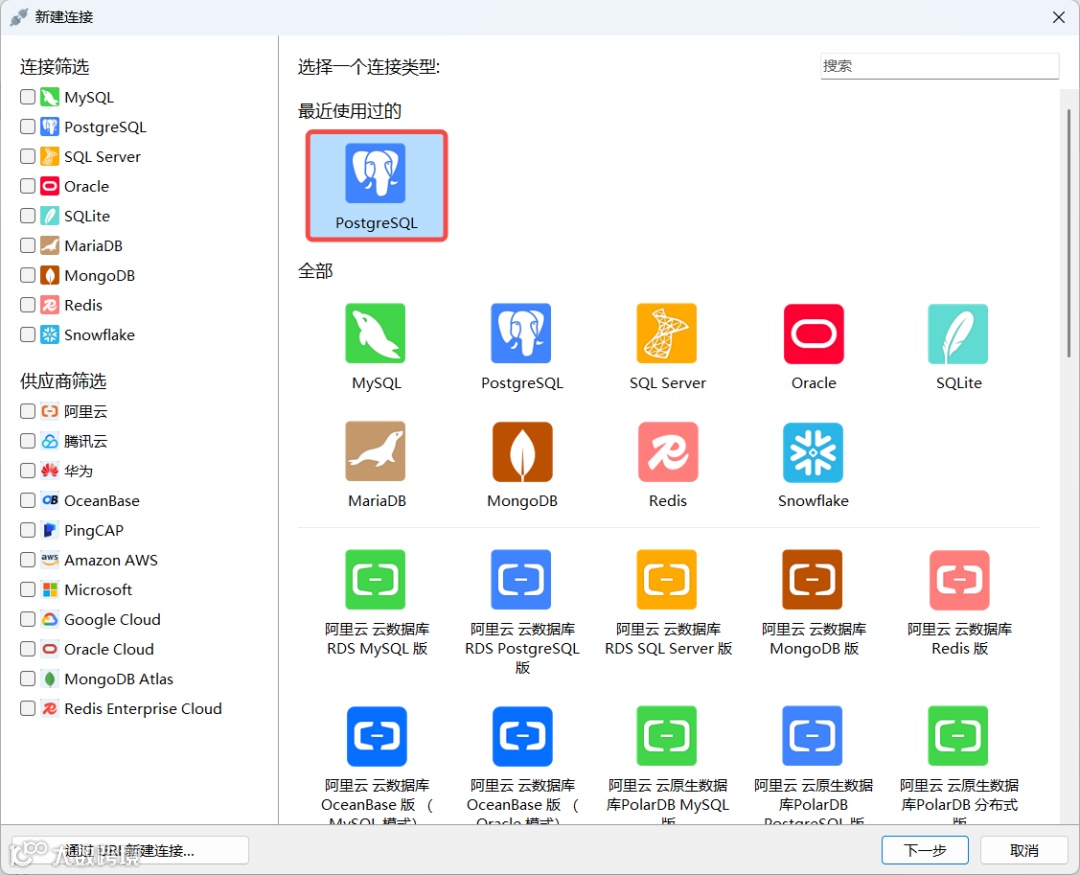Select the Snowflake connection type icon
This screenshot has width=1080, height=875.
(x=813, y=451)
